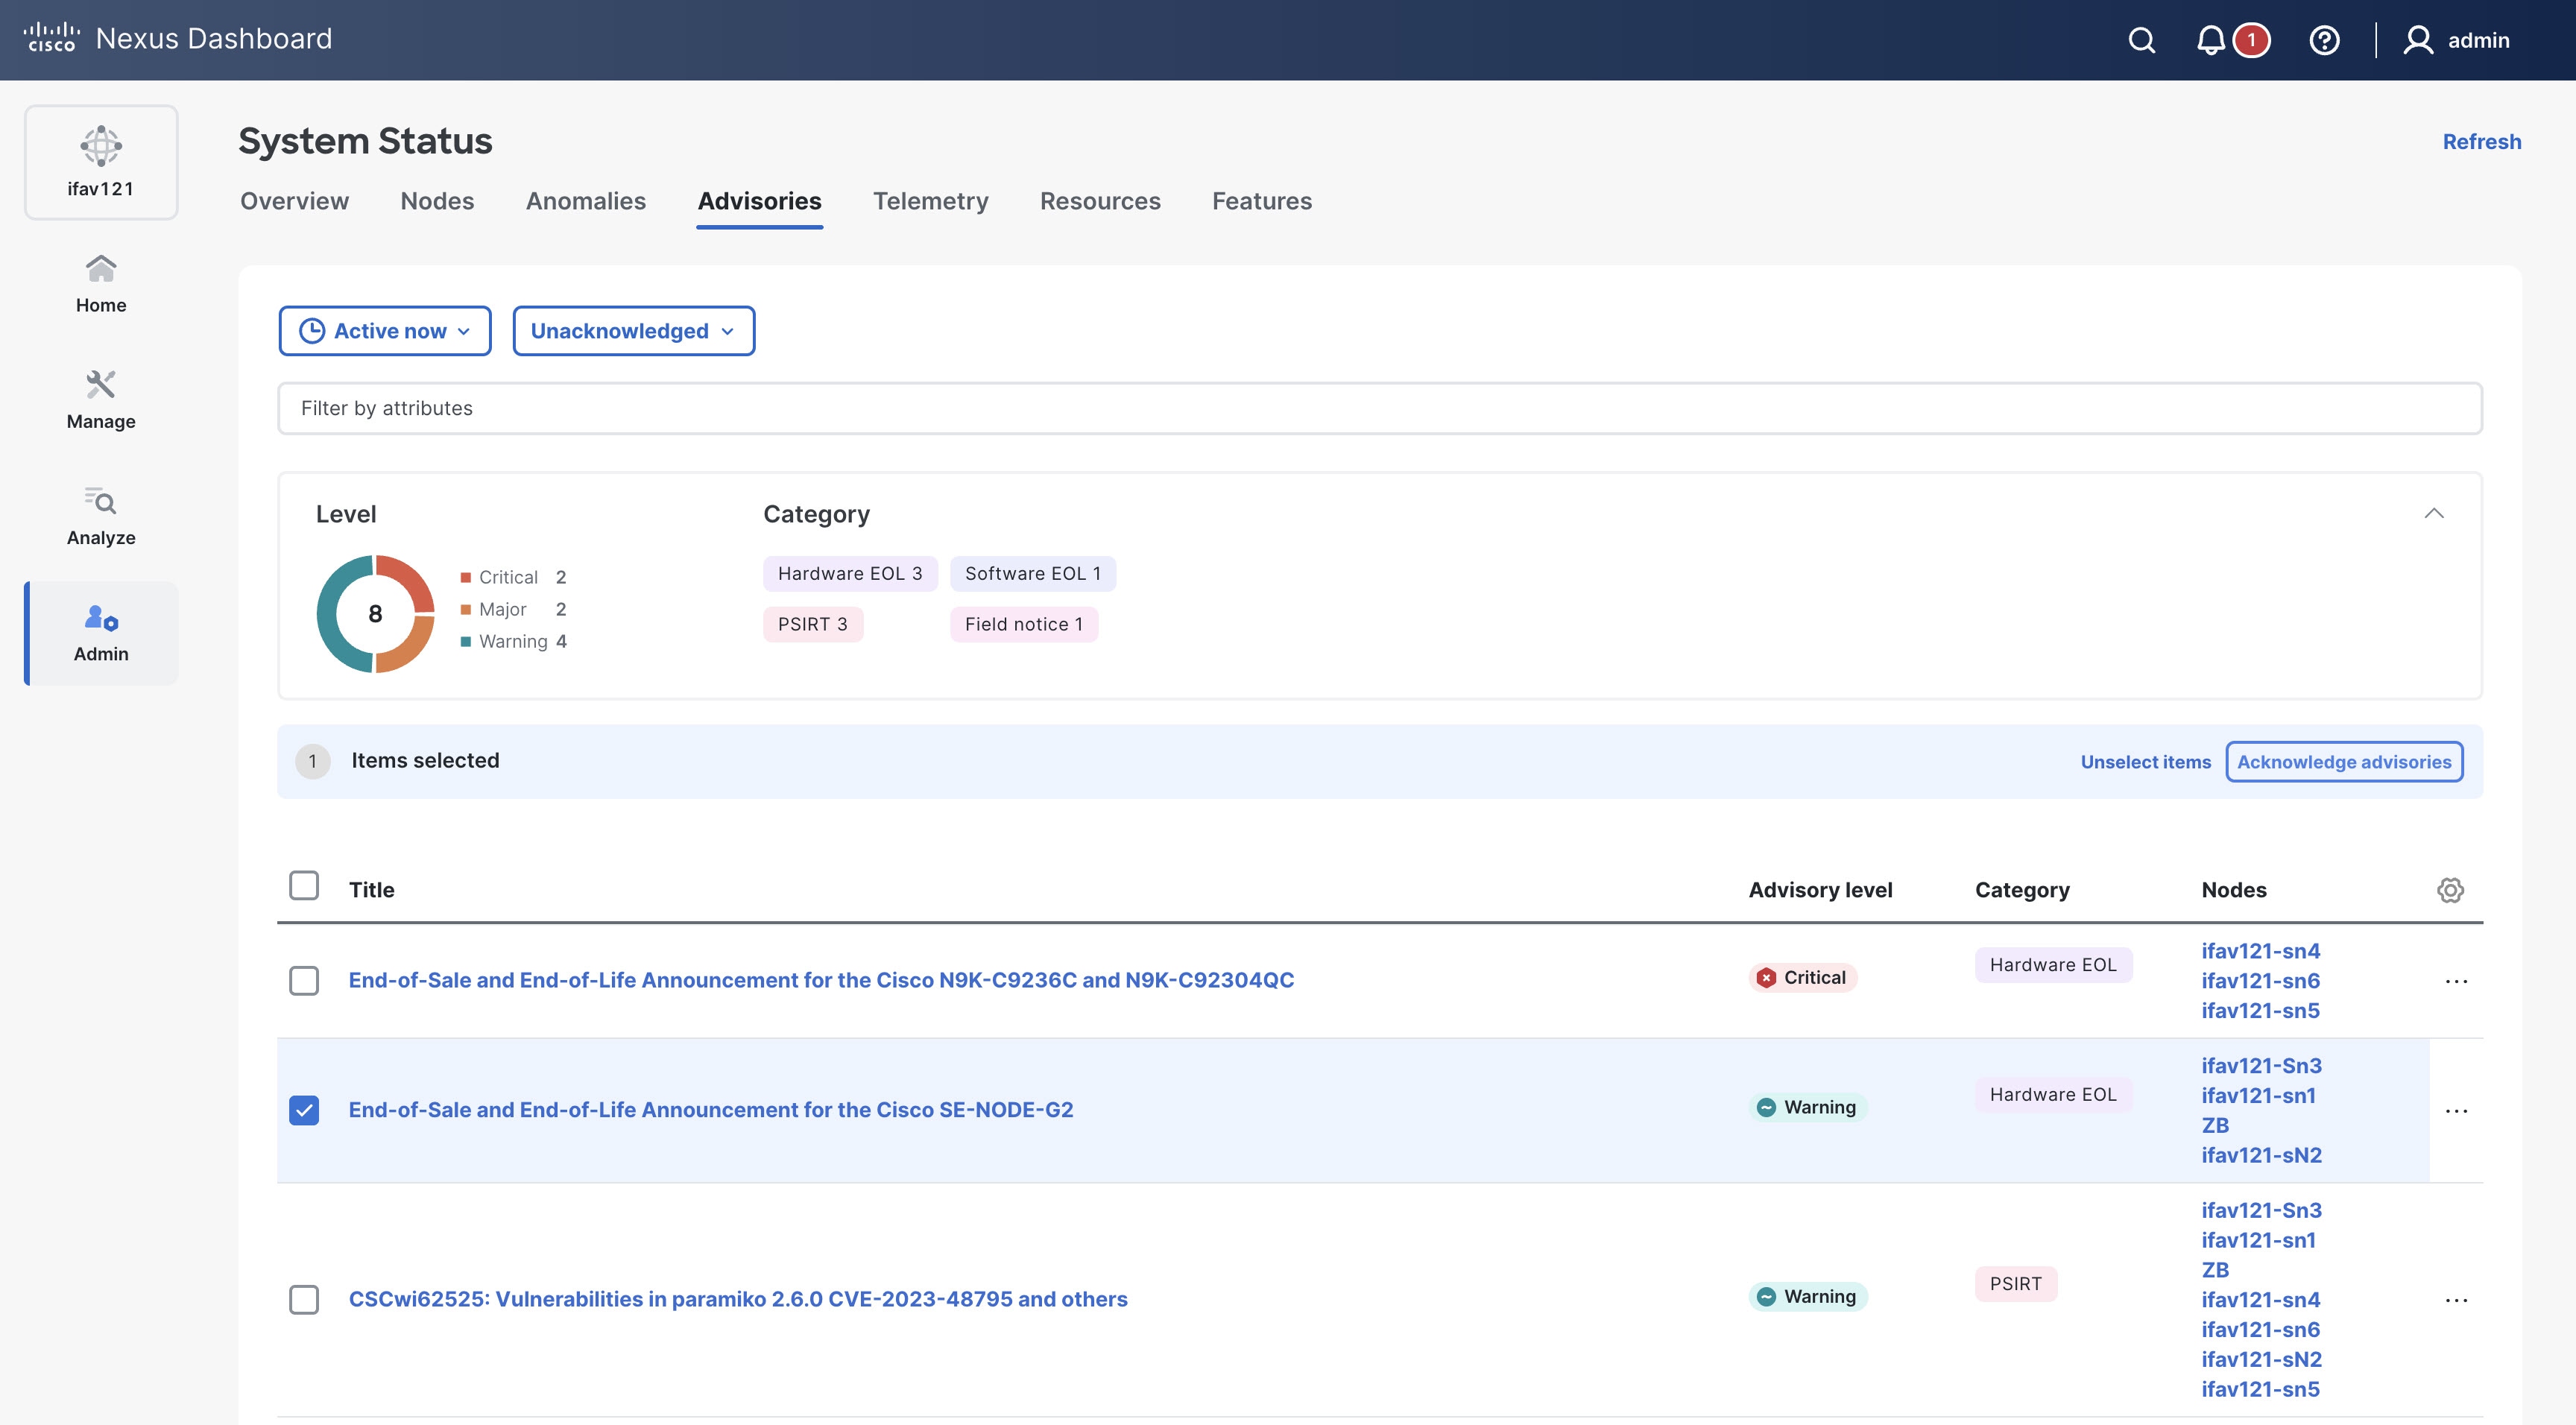Open actions menu for SE-NODE-G2 advisory row
The width and height of the screenshot is (2576, 1425).
coord(2456,1111)
